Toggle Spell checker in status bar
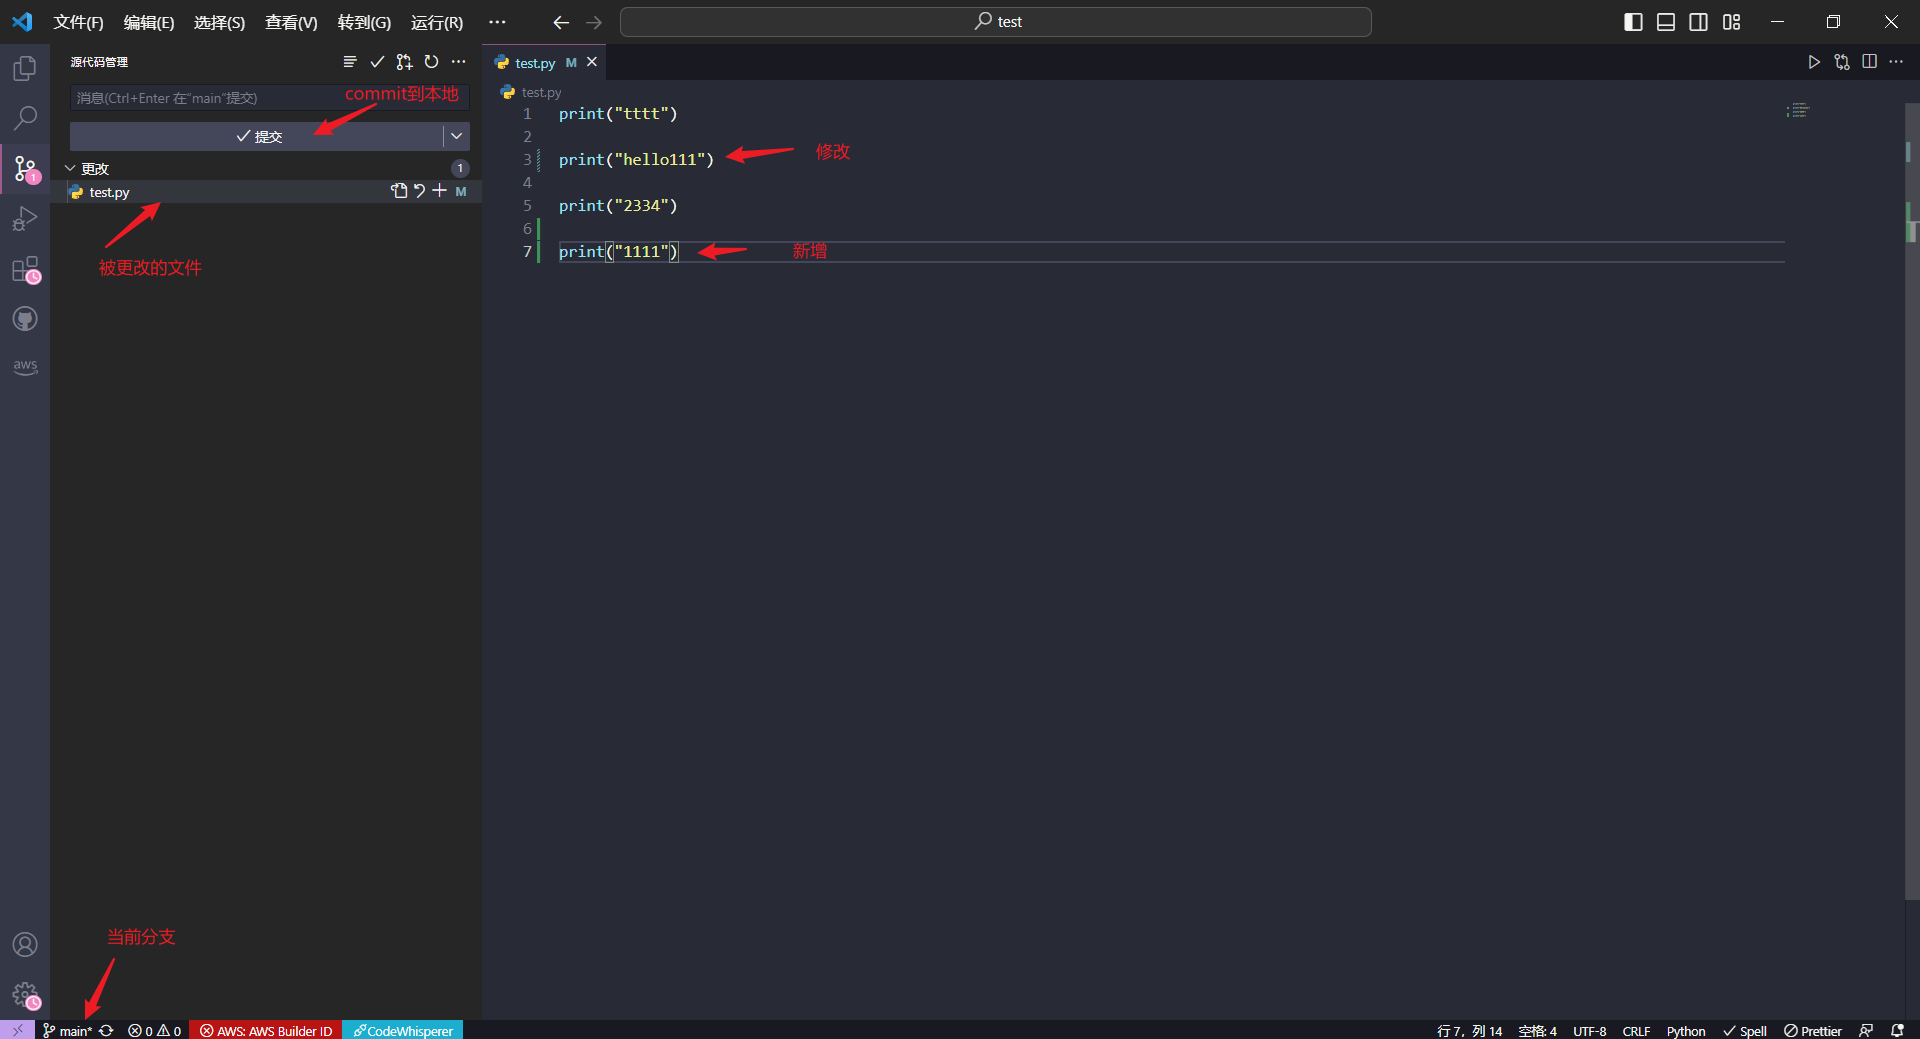 (x=1744, y=1030)
